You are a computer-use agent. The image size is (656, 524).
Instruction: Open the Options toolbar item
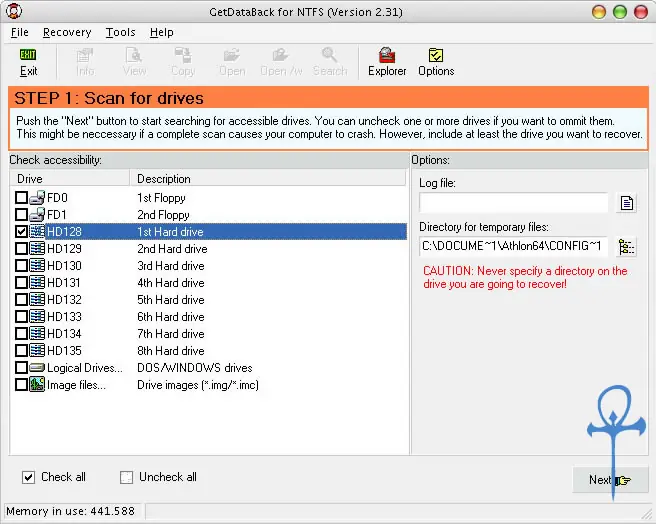point(436,62)
